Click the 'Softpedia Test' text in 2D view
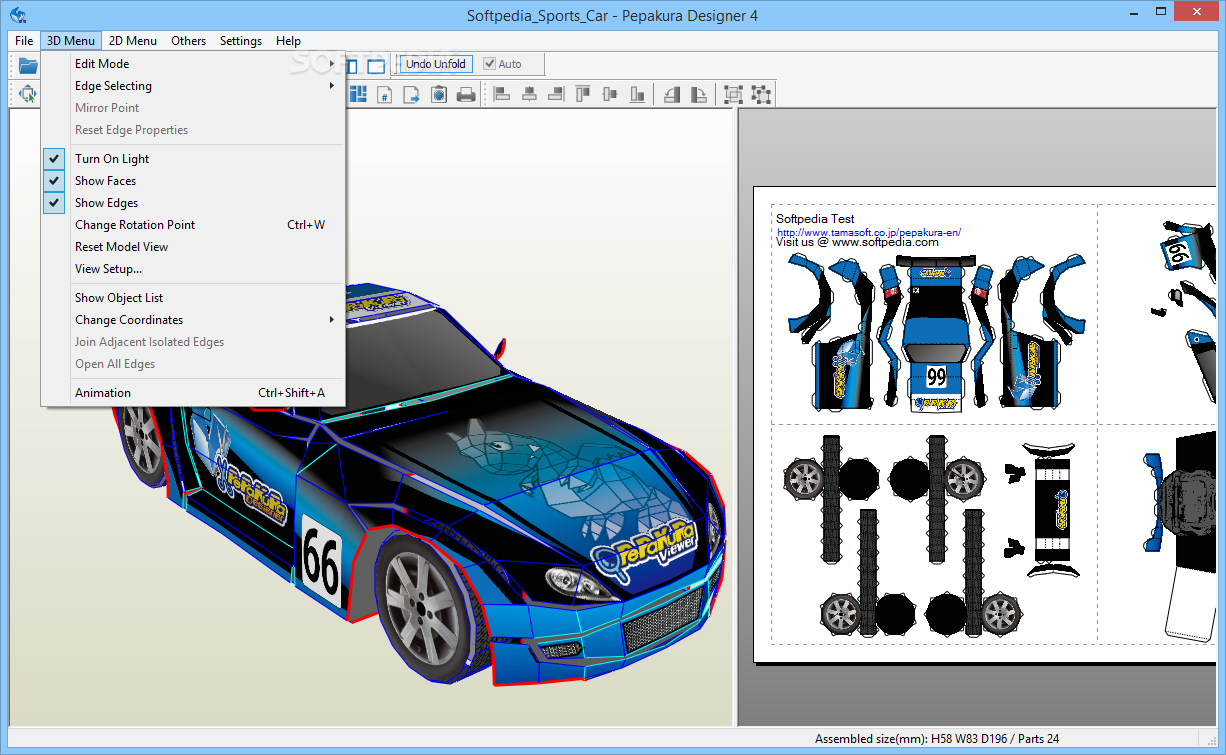The width and height of the screenshot is (1226, 755). [x=815, y=219]
